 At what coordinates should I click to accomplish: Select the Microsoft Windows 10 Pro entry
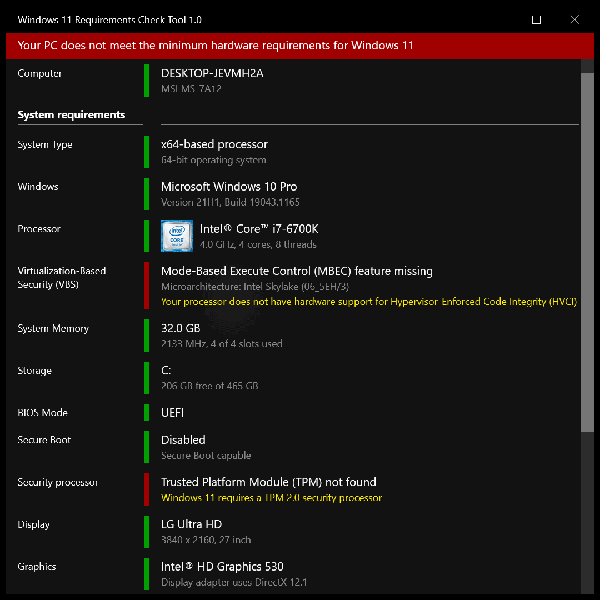point(229,187)
